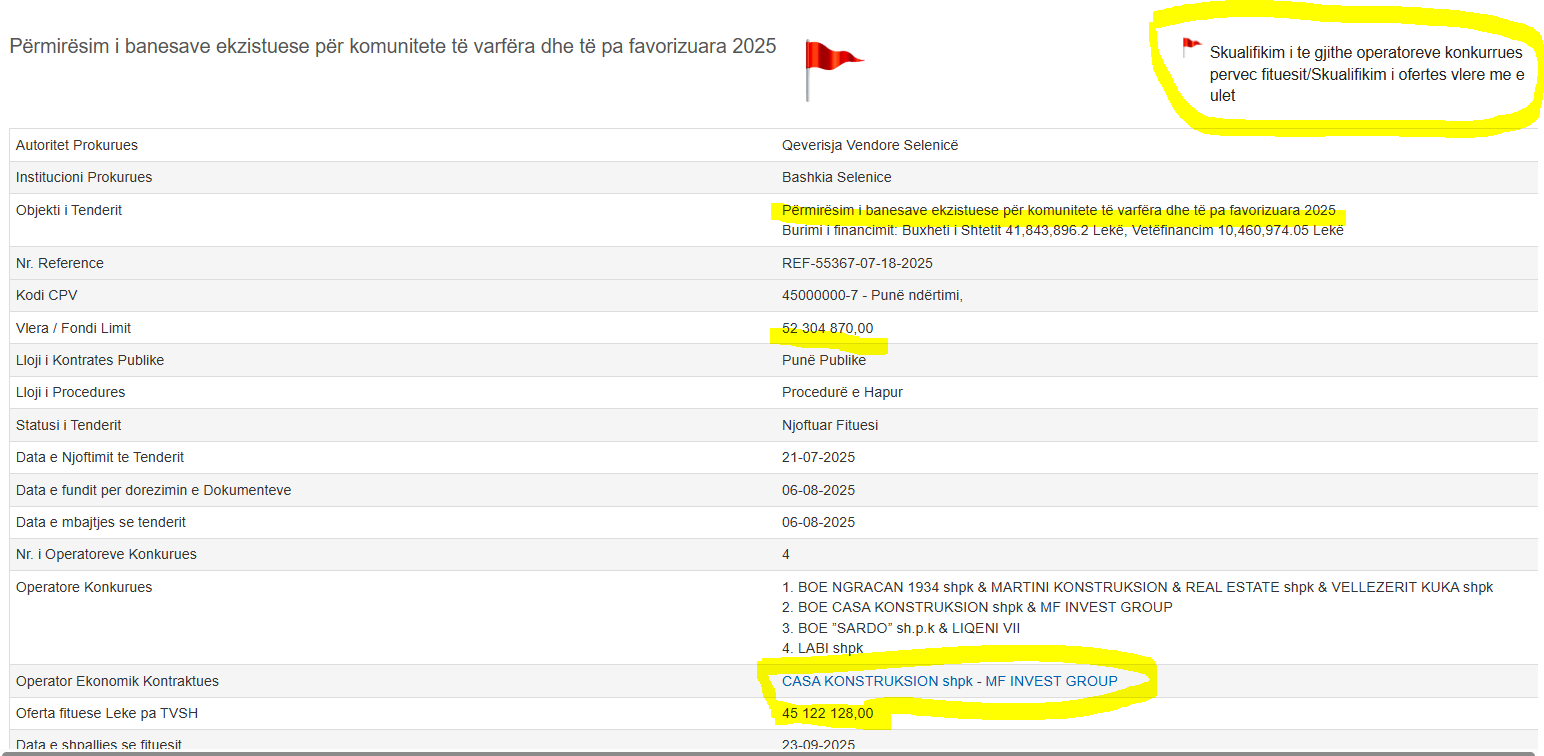Open the CASA KONSTRUKSION shpk - MF INVEST GROUP link
Image resolution: width=1544 pixels, height=756 pixels.
click(949, 681)
